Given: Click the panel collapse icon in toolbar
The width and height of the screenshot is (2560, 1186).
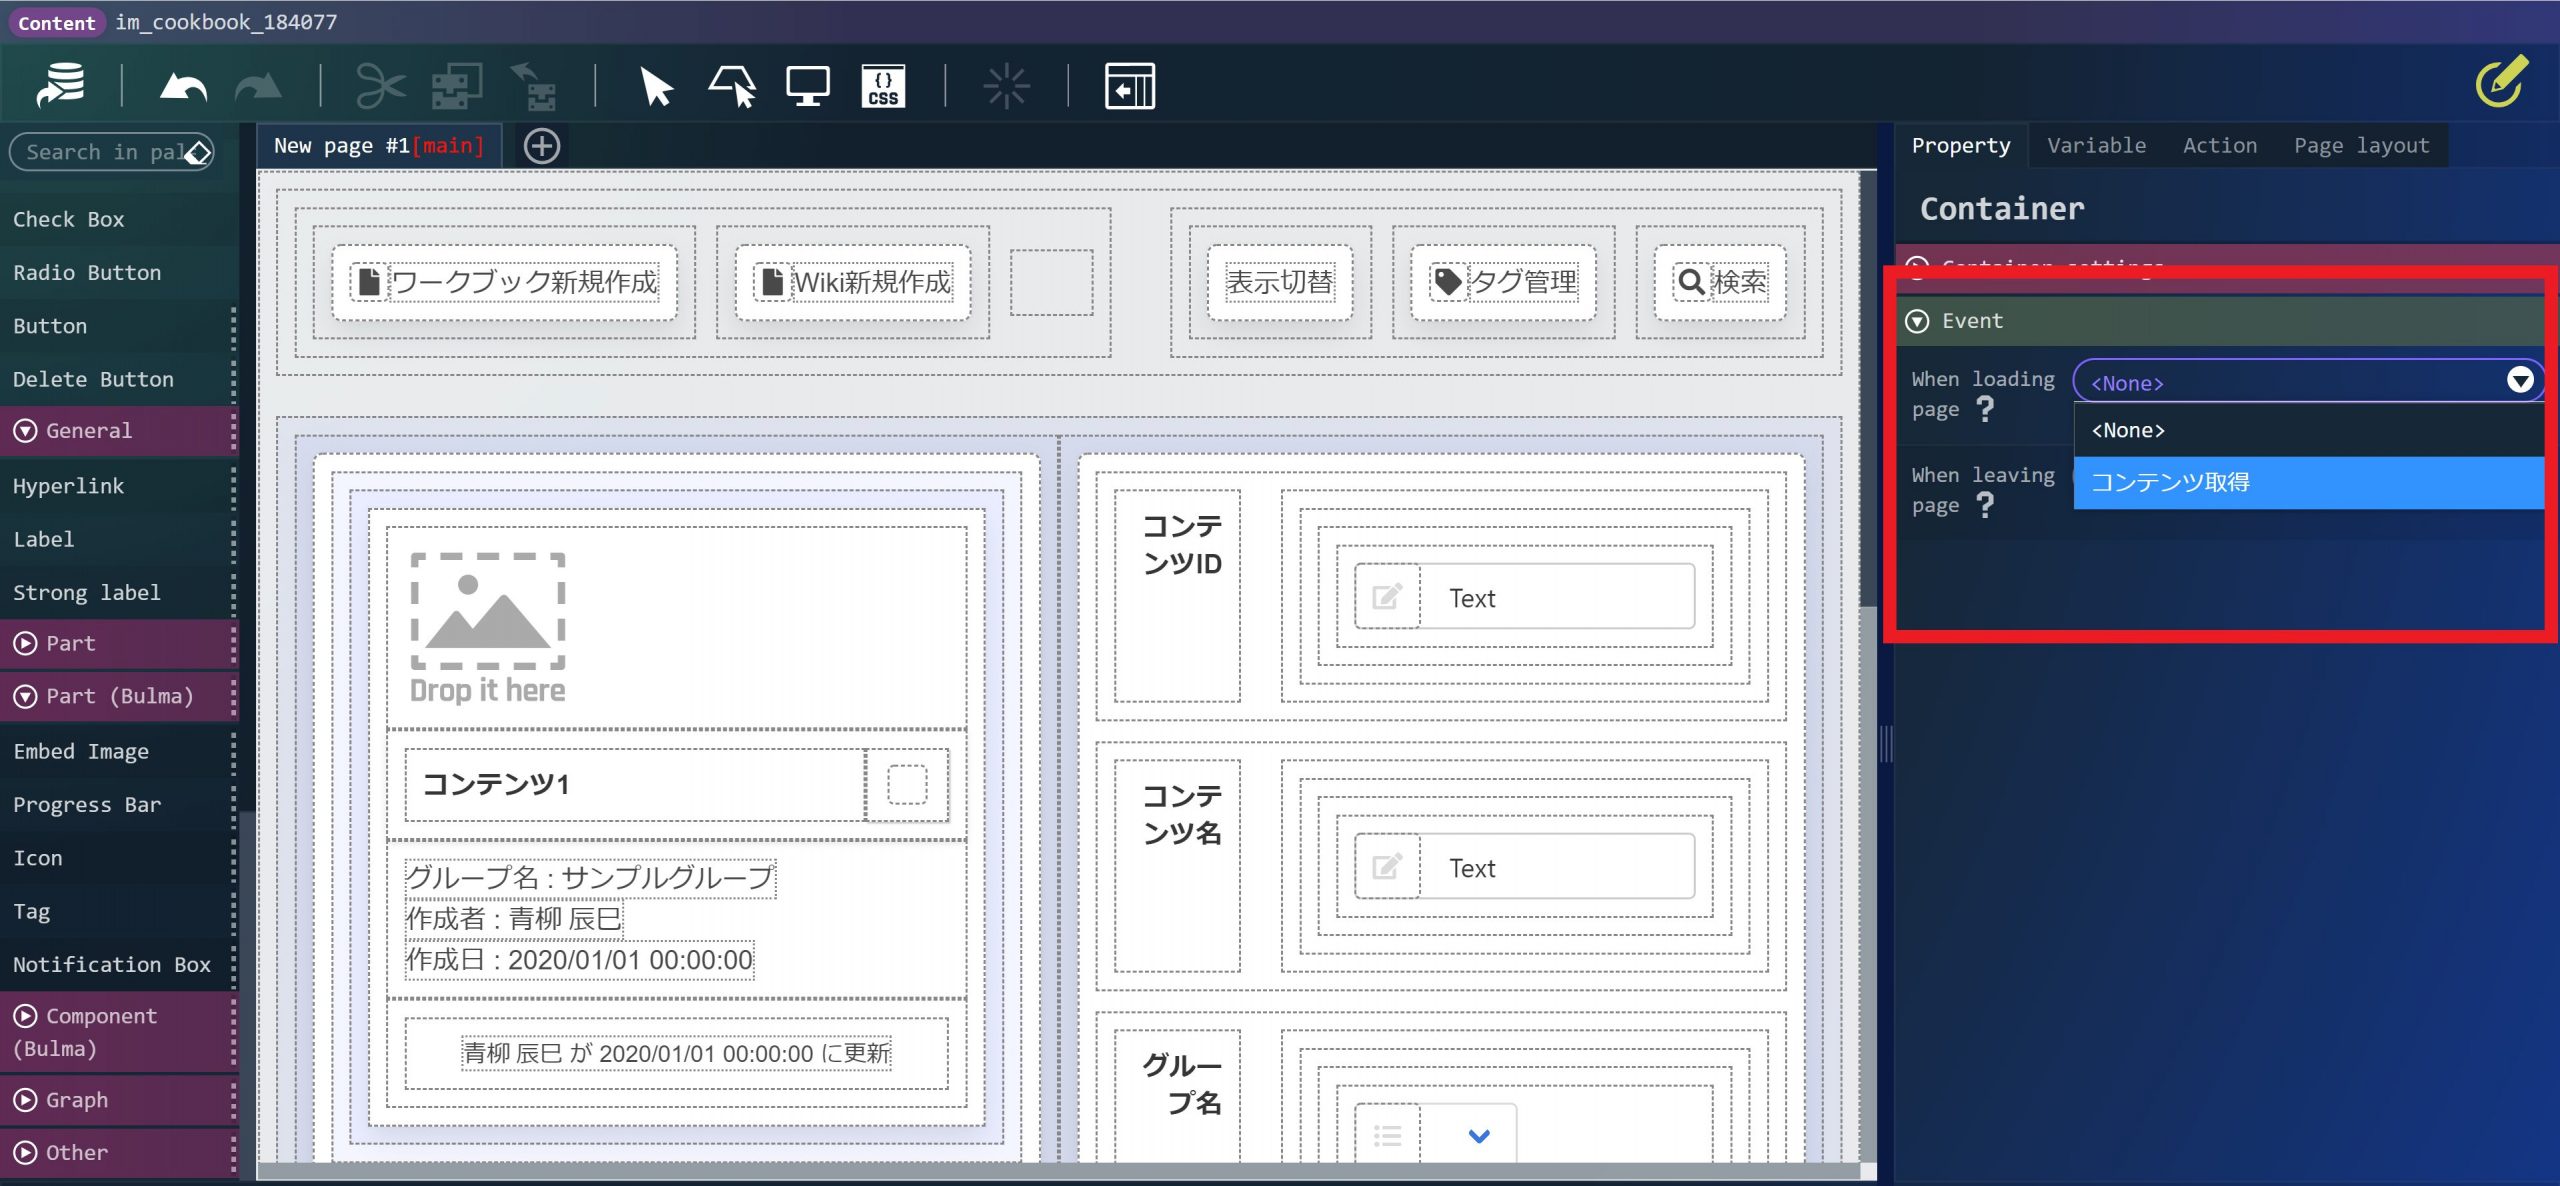Looking at the screenshot, I should coord(1129,87).
